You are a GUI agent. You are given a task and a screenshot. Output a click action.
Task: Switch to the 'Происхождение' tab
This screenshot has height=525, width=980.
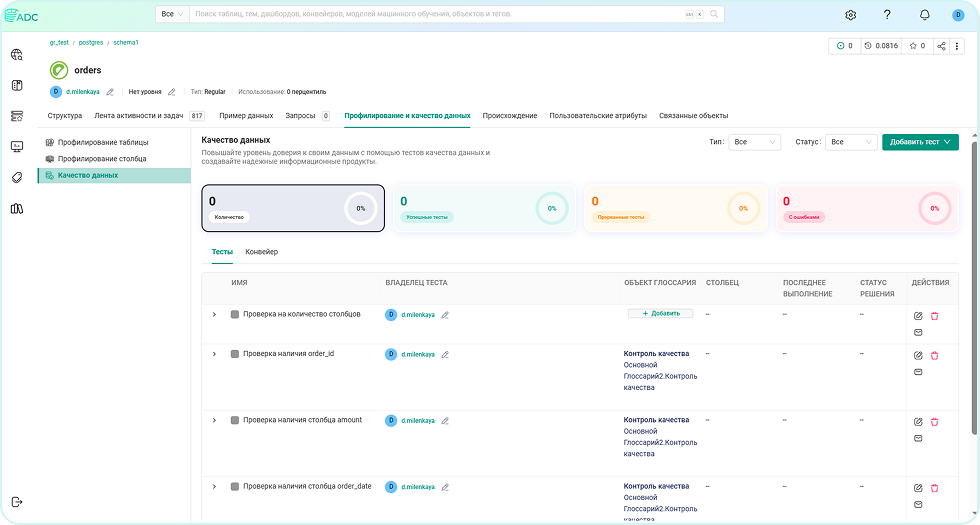(x=509, y=116)
